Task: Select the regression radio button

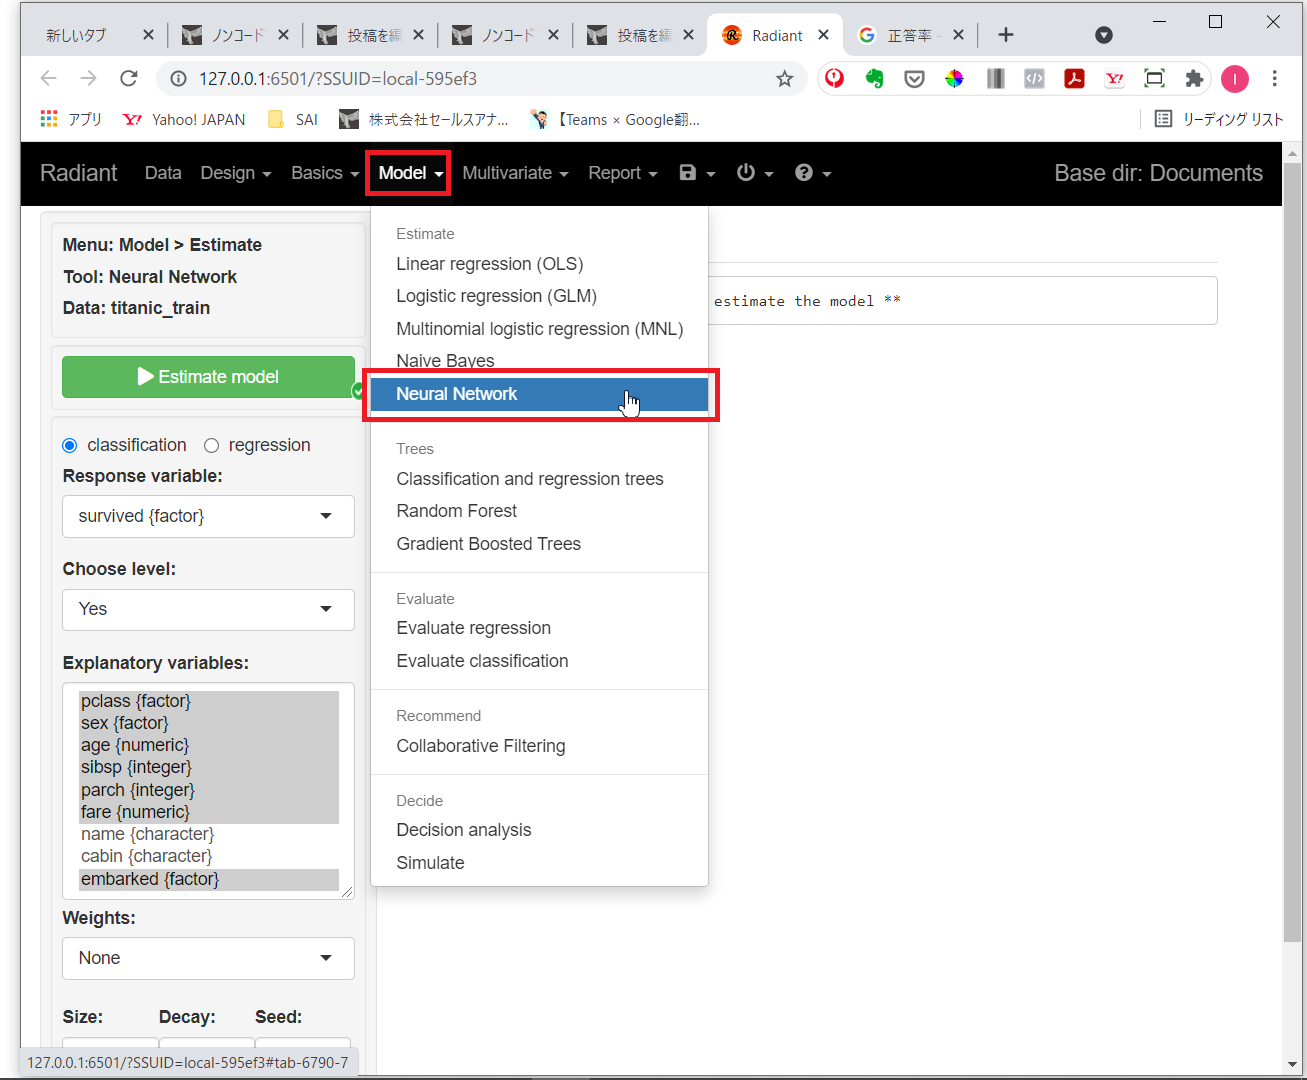Action: click(212, 446)
